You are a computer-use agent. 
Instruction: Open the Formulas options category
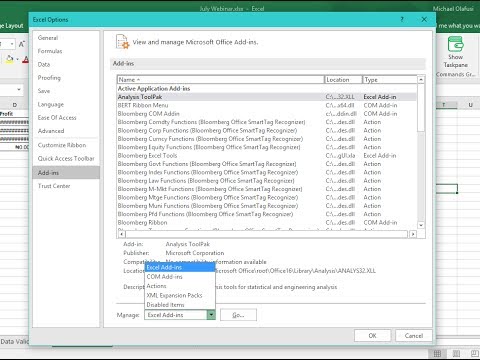[66, 51]
